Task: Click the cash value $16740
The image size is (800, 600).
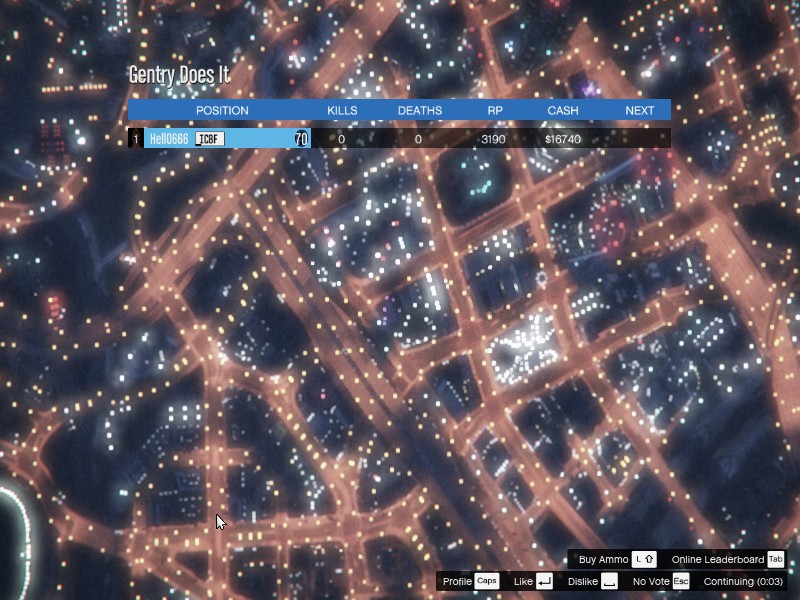Action: coord(563,139)
